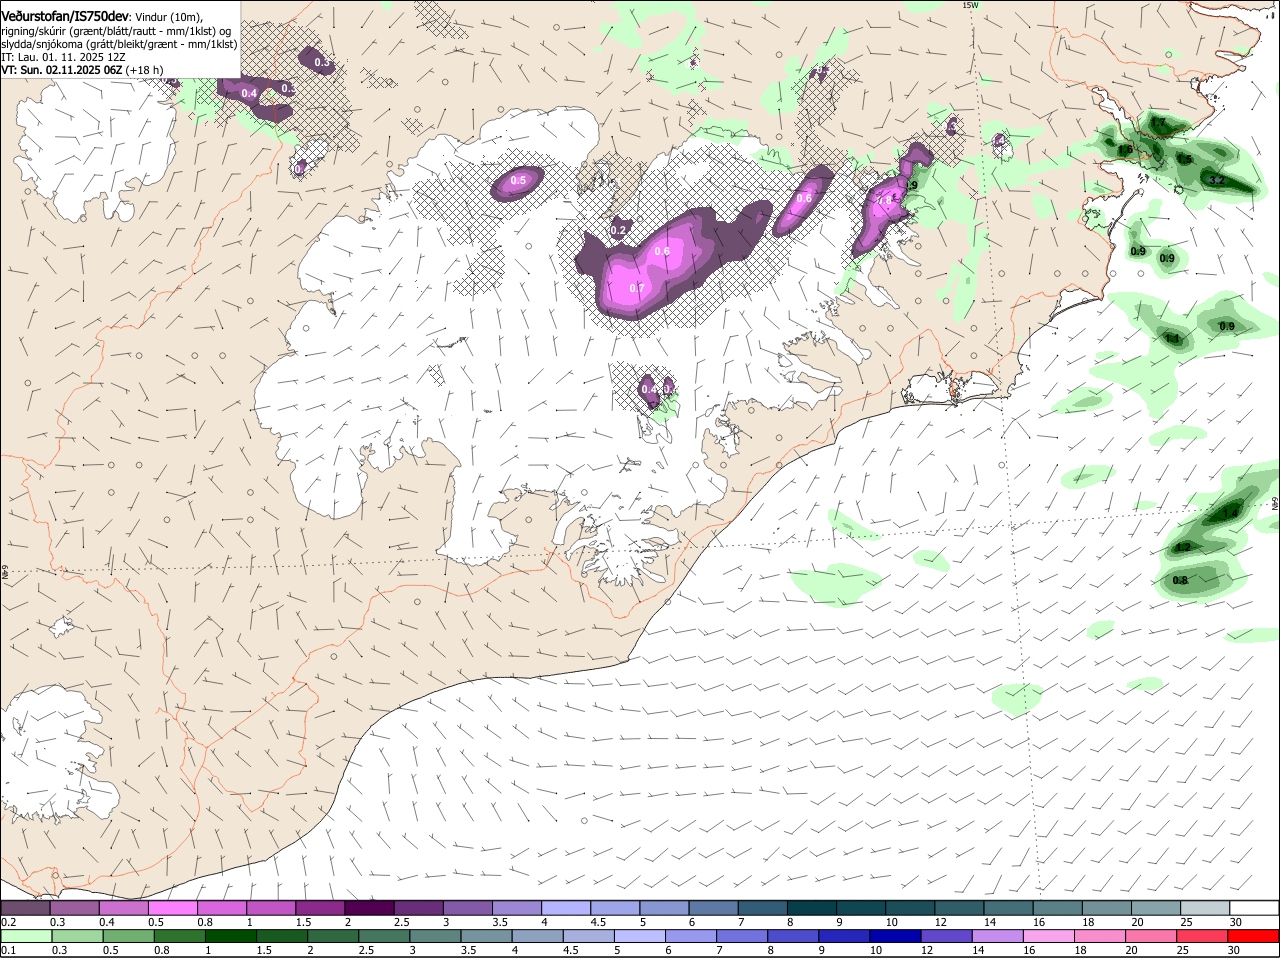Pick the dark green swatch between 1 and 1.5 in the rain legend

click(233, 937)
